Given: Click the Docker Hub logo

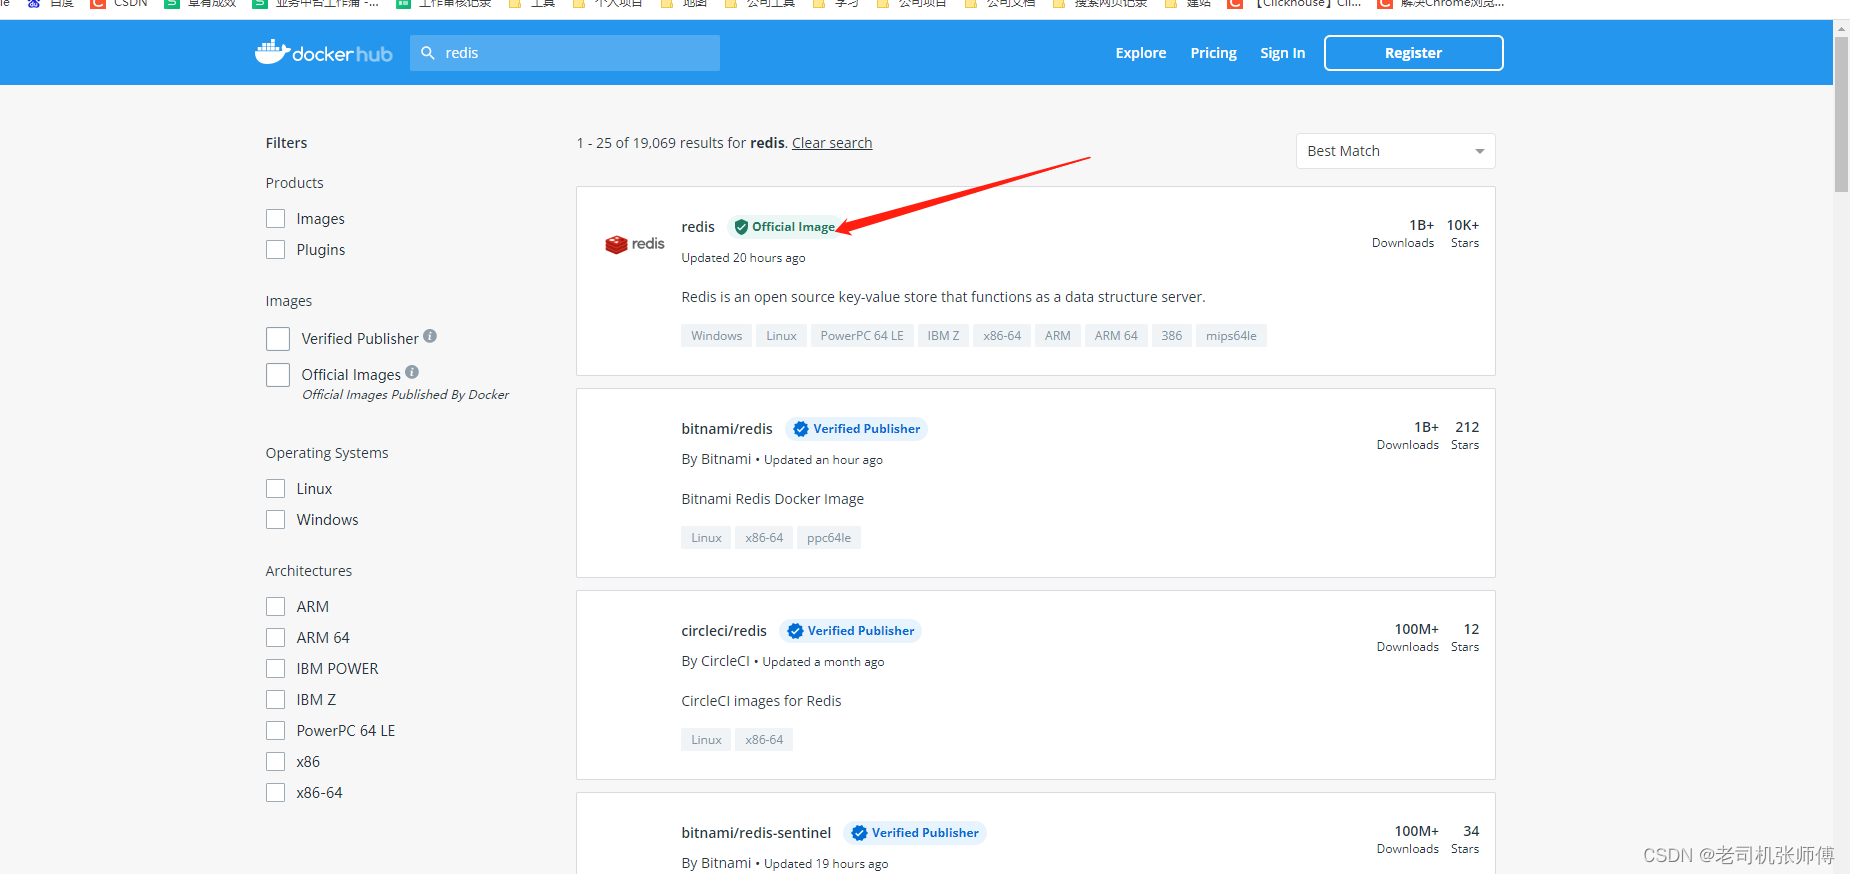Looking at the screenshot, I should tap(323, 52).
